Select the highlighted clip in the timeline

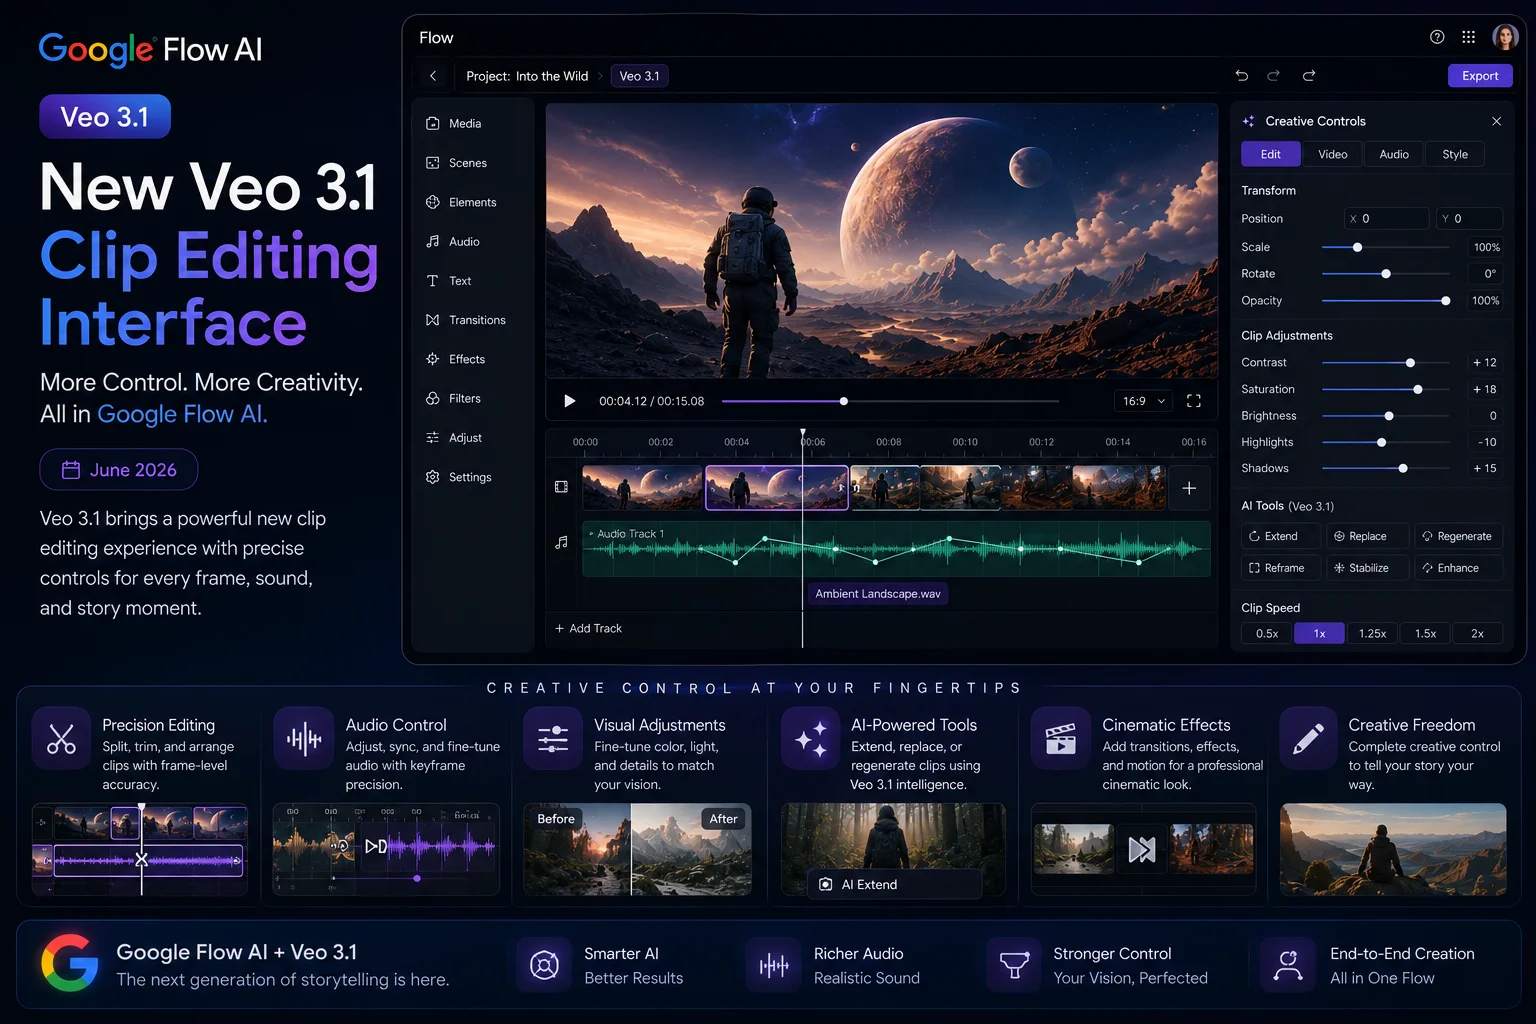(x=777, y=488)
